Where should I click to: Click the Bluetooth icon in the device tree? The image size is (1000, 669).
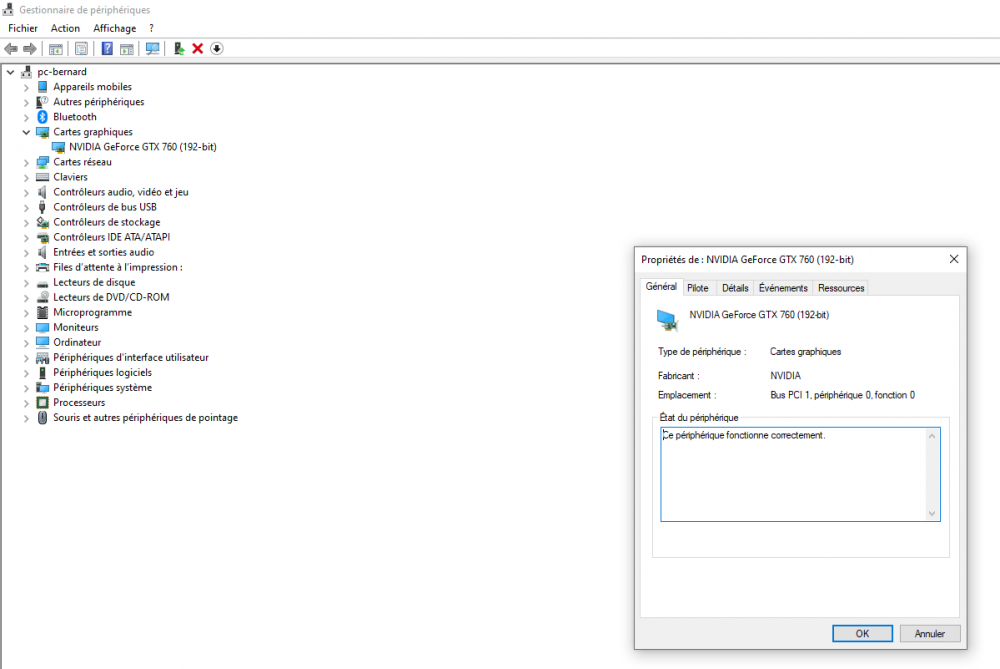pos(43,117)
